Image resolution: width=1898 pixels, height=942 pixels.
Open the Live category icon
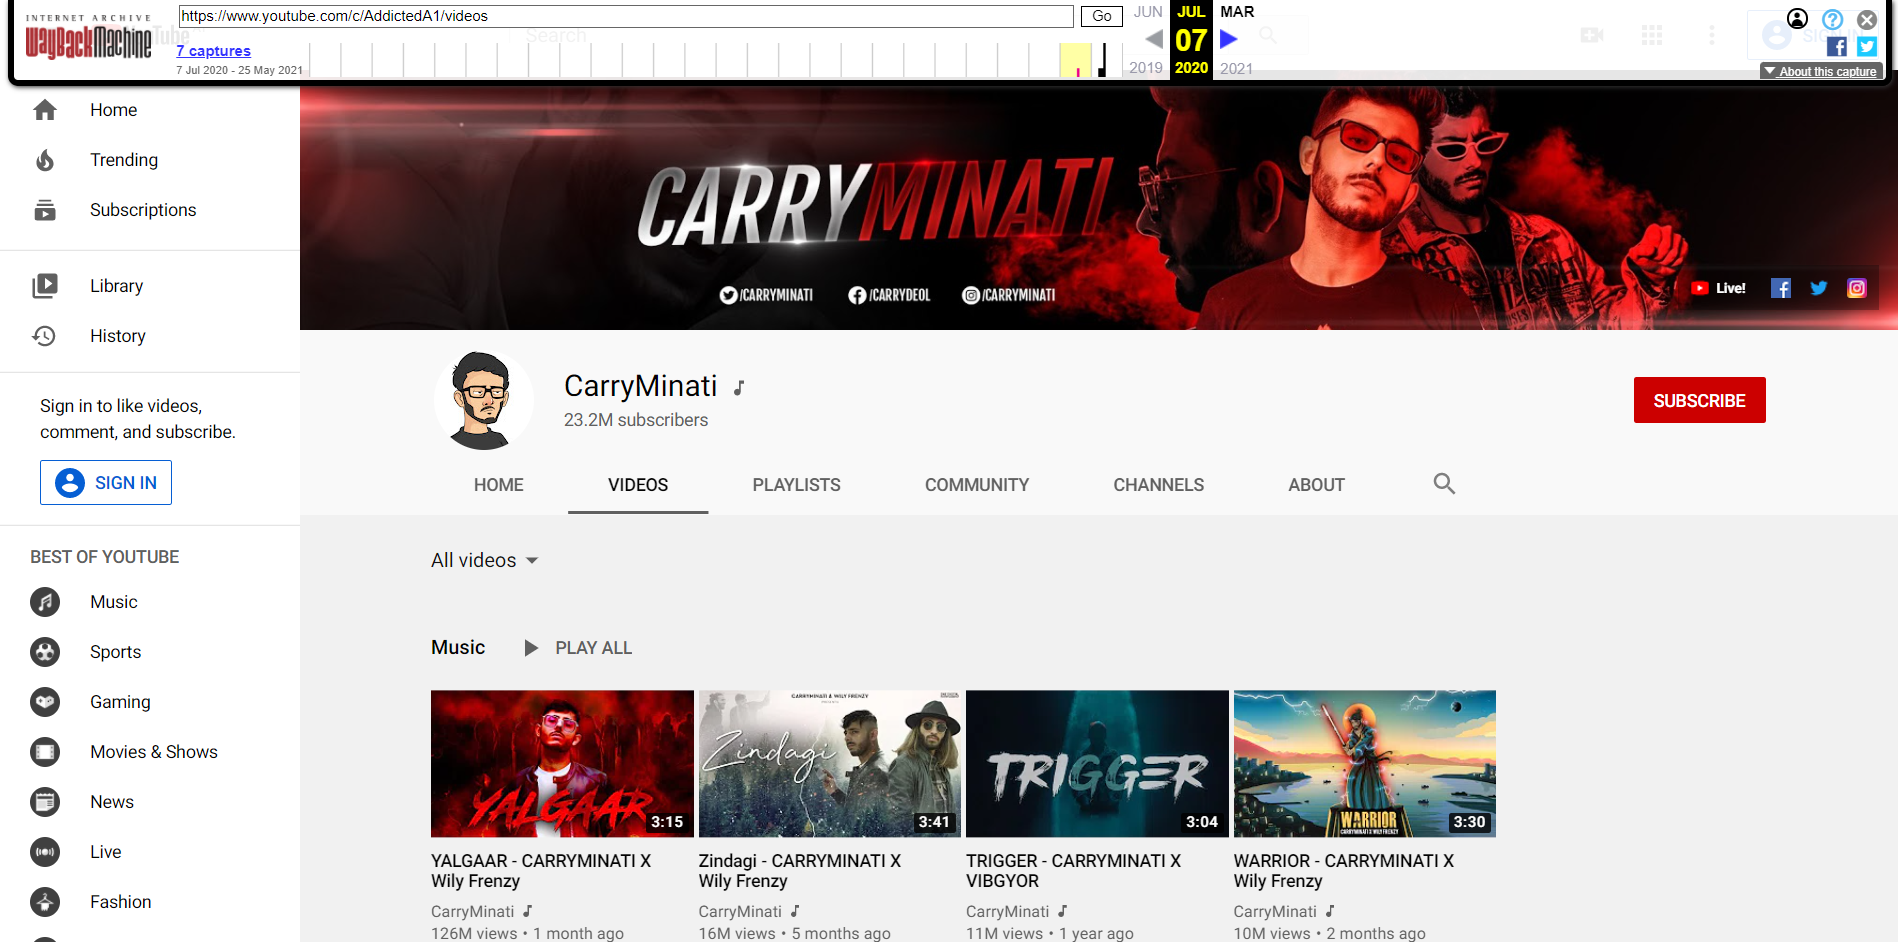45,852
